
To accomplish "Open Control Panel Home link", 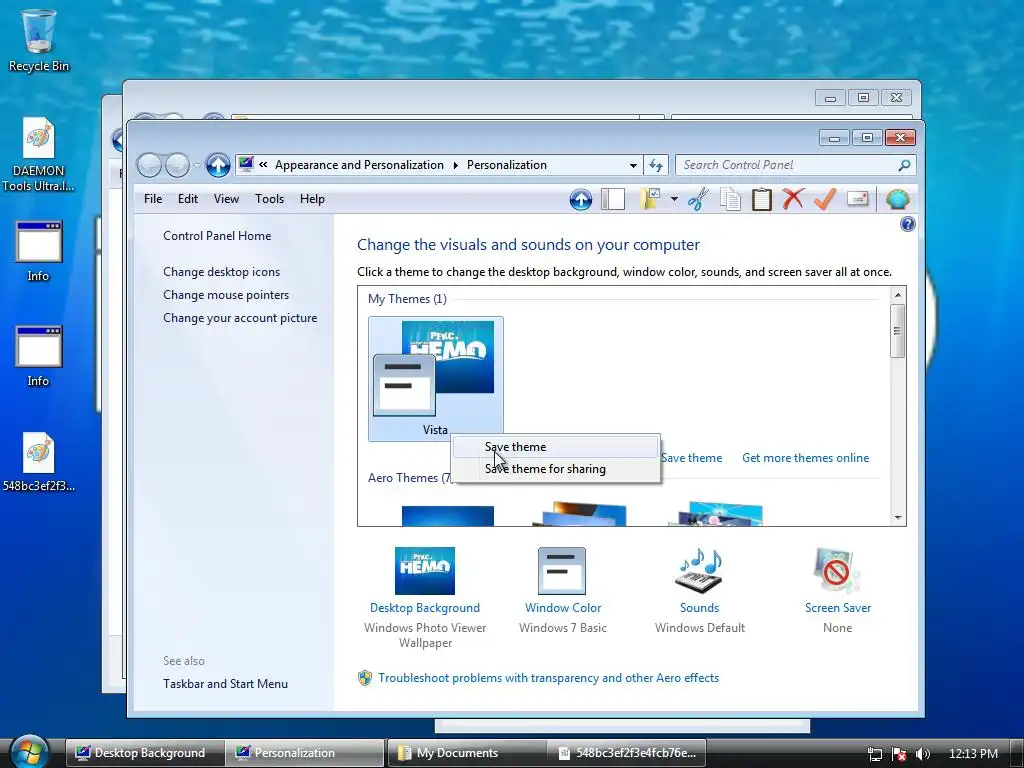I will [217, 236].
